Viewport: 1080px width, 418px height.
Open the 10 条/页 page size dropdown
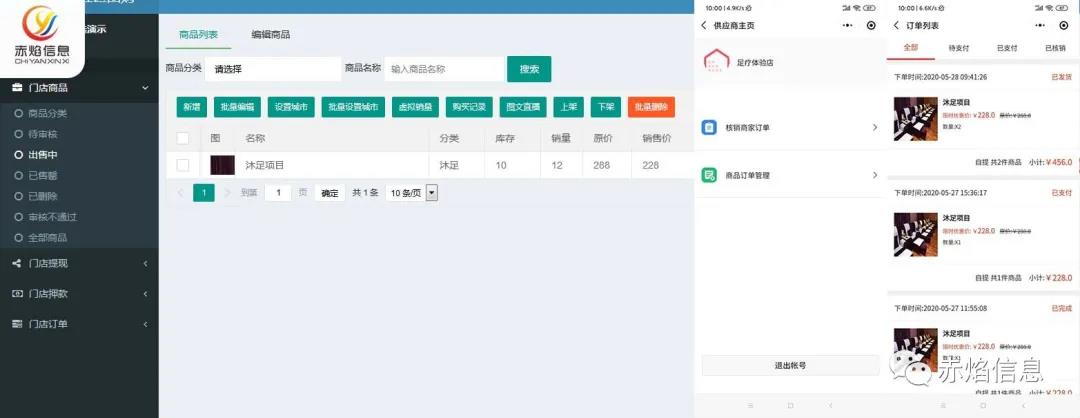coord(413,193)
